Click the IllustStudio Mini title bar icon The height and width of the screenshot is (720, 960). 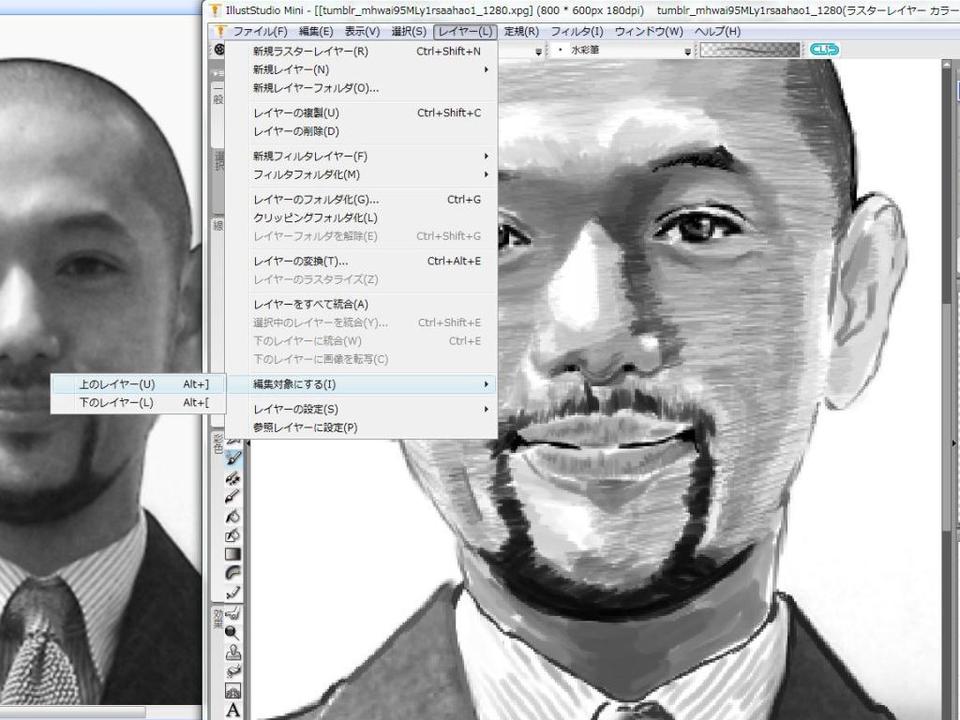click(x=215, y=10)
